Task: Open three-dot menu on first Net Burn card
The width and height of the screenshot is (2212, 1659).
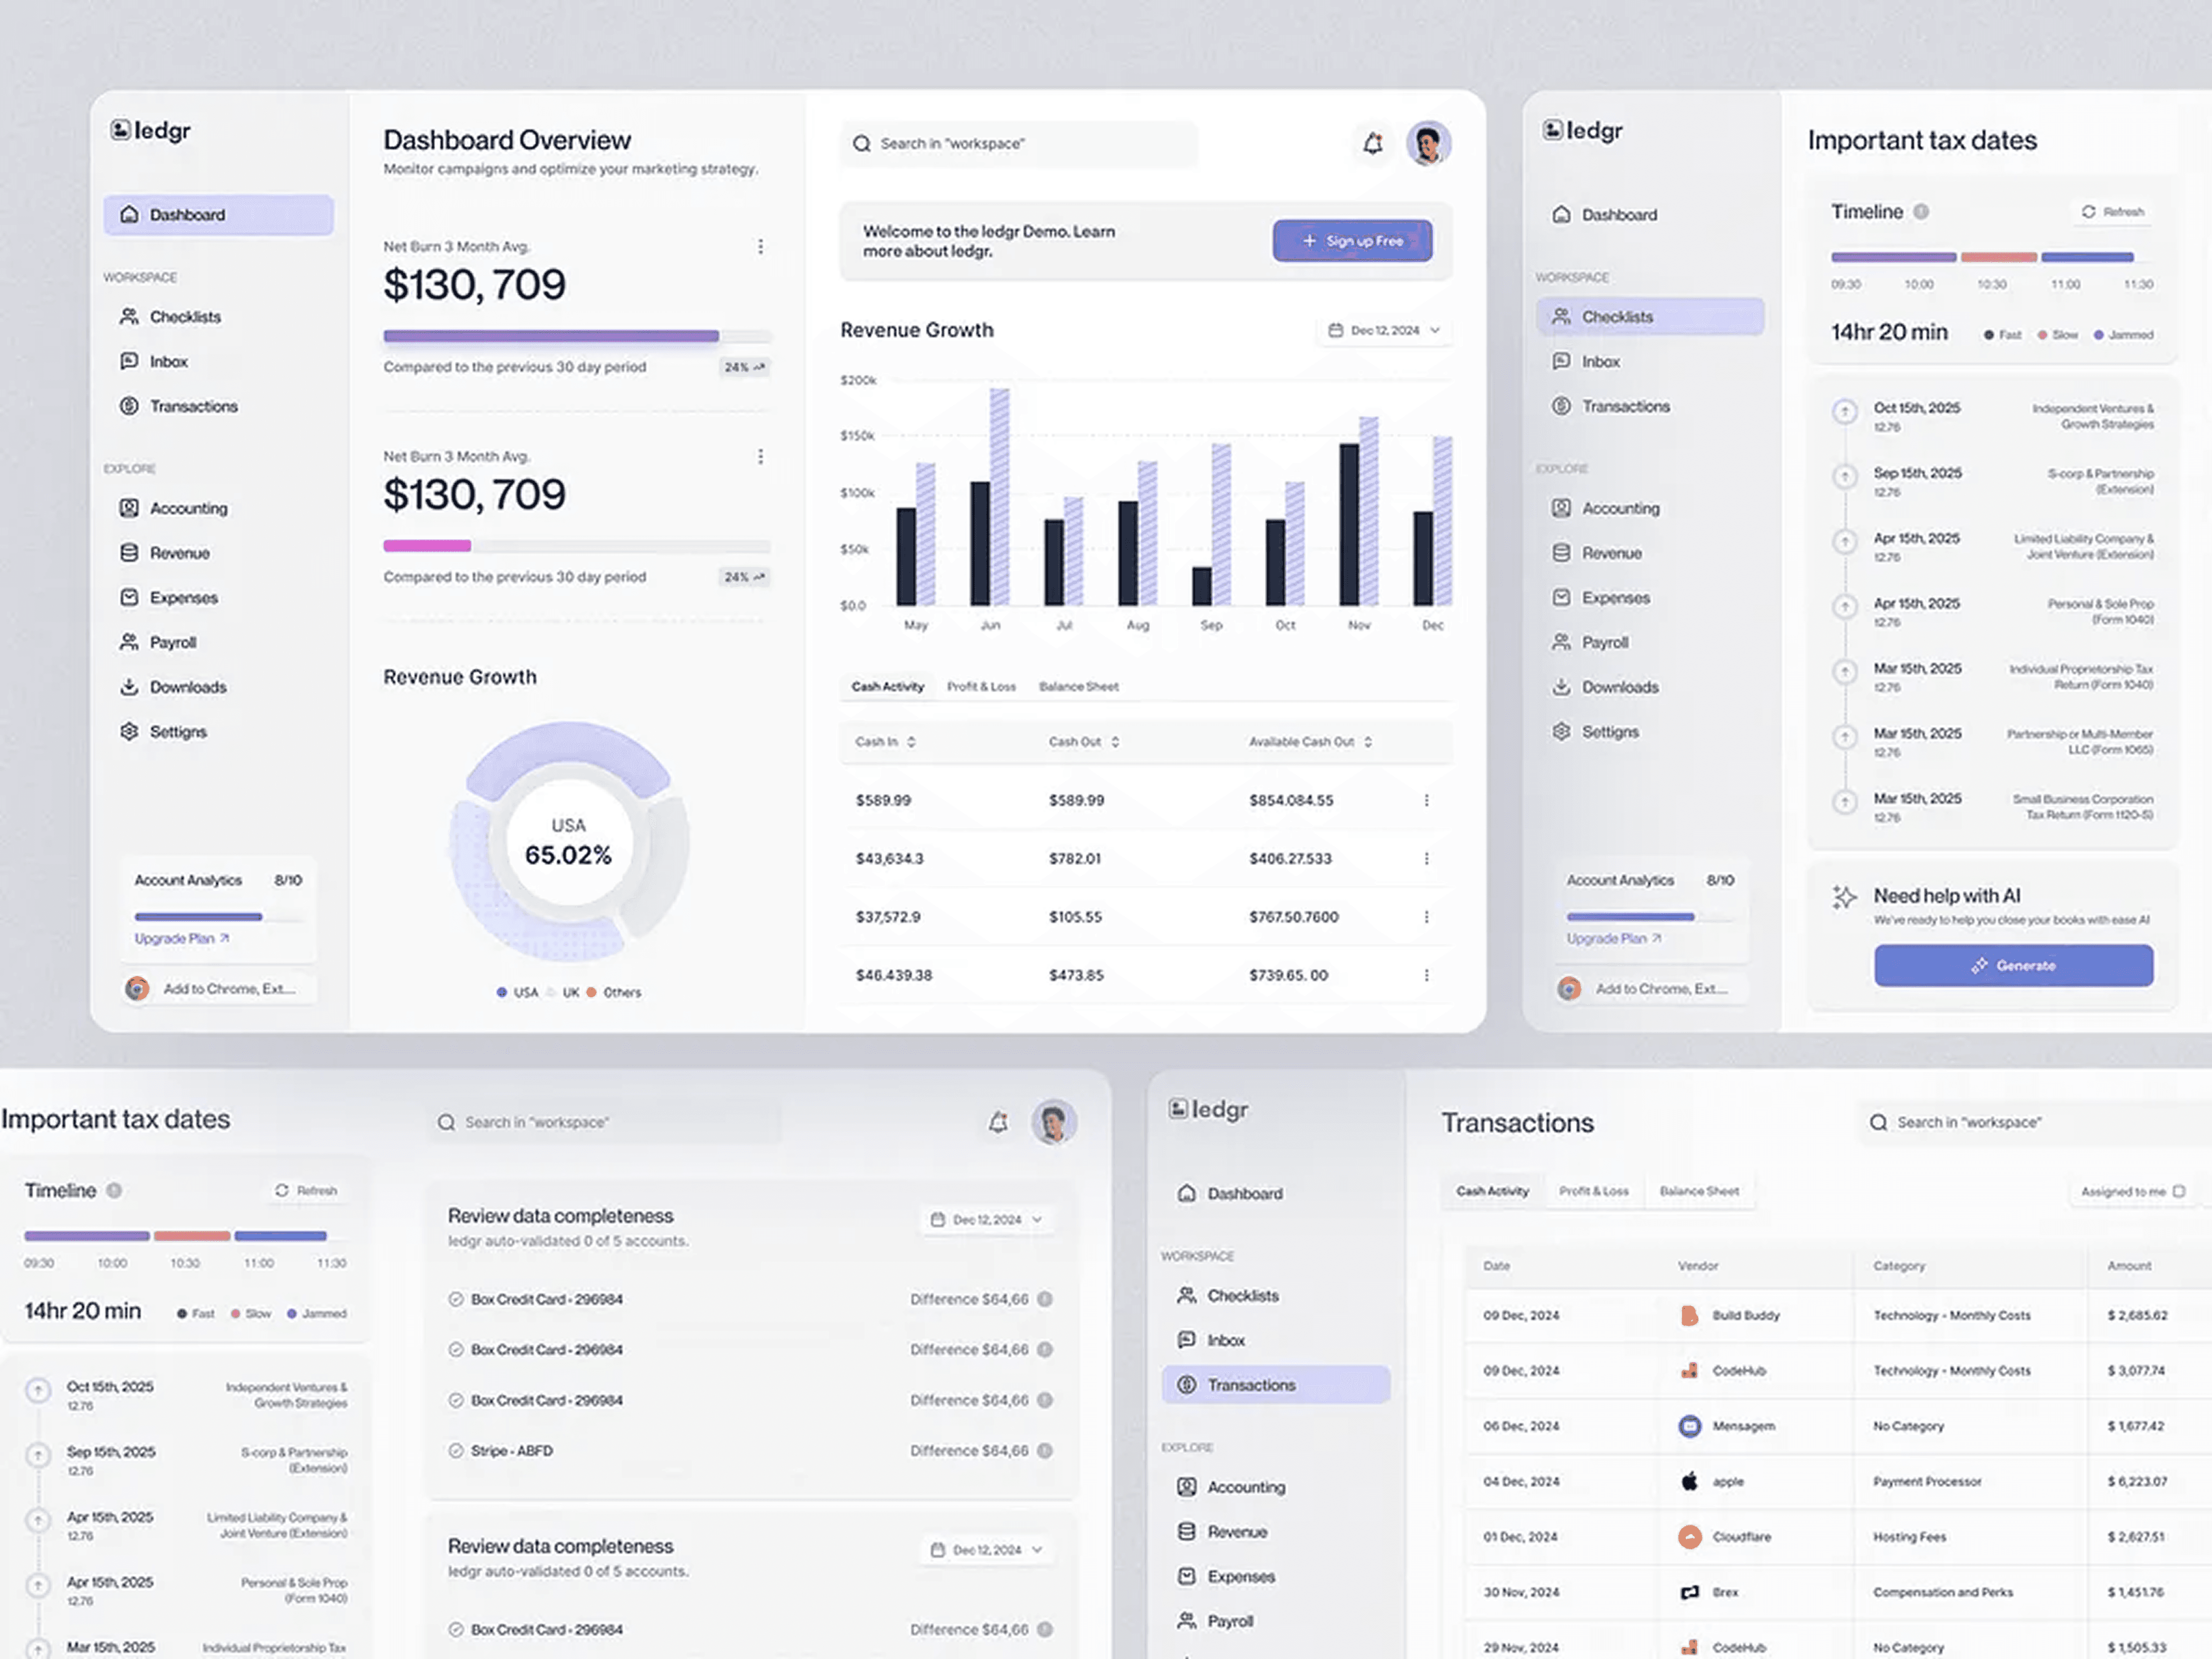Action: coord(760,247)
